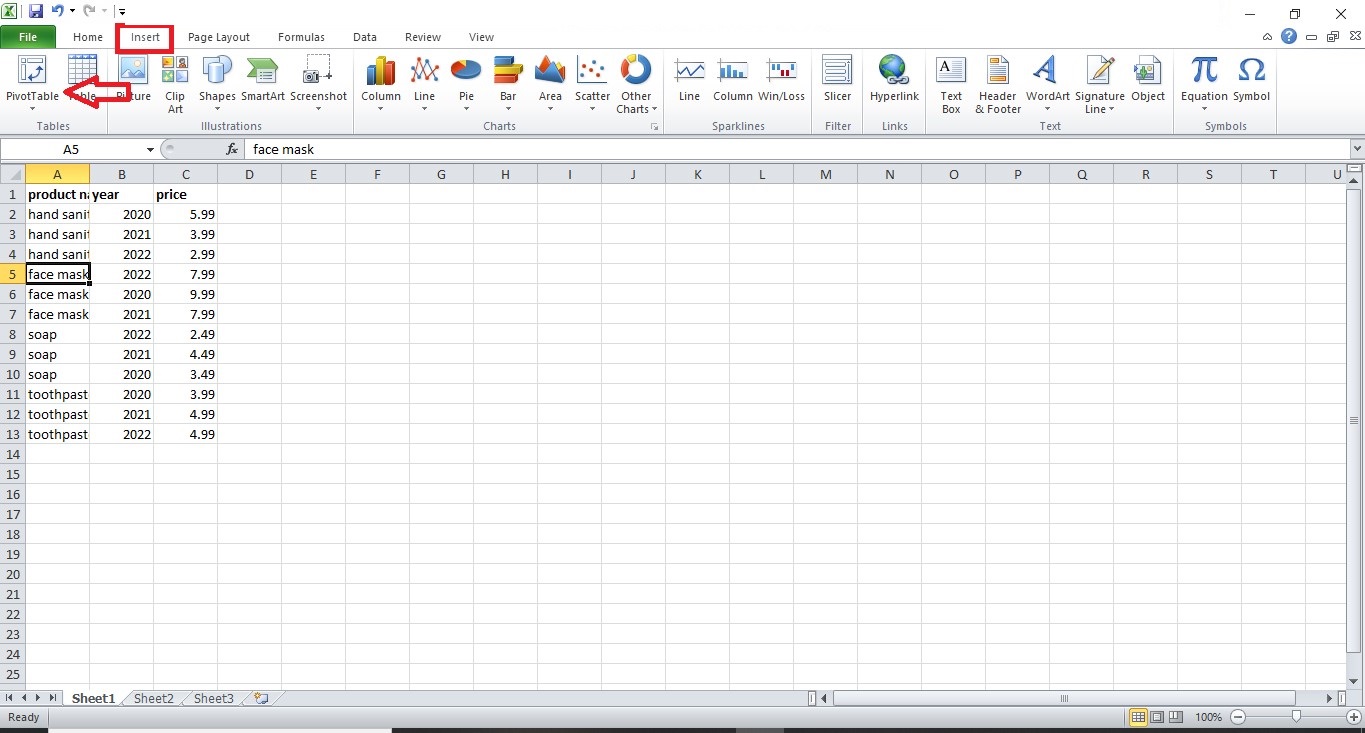Screen dimensions: 1365x733
Task: Take a Screenshot
Action: pyautogui.click(x=318, y=80)
